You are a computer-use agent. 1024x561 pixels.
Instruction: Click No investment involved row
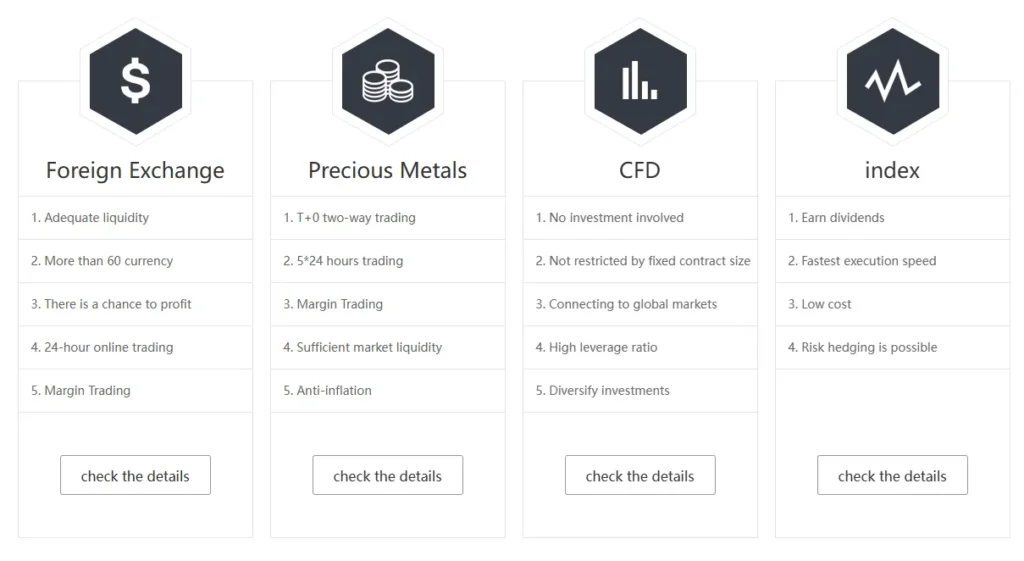[609, 218]
